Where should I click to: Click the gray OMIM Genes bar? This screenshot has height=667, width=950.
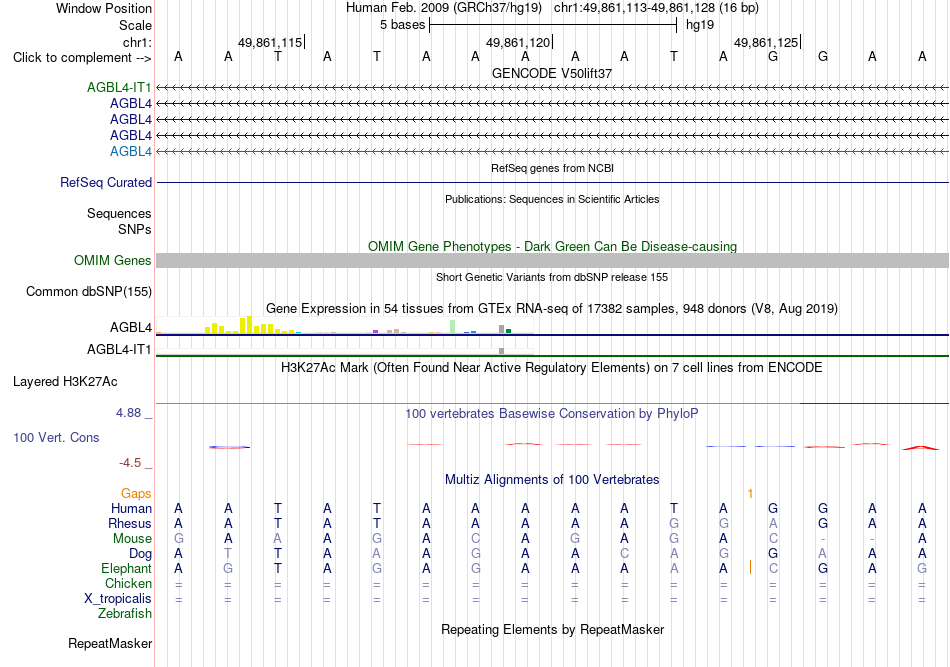click(552, 260)
